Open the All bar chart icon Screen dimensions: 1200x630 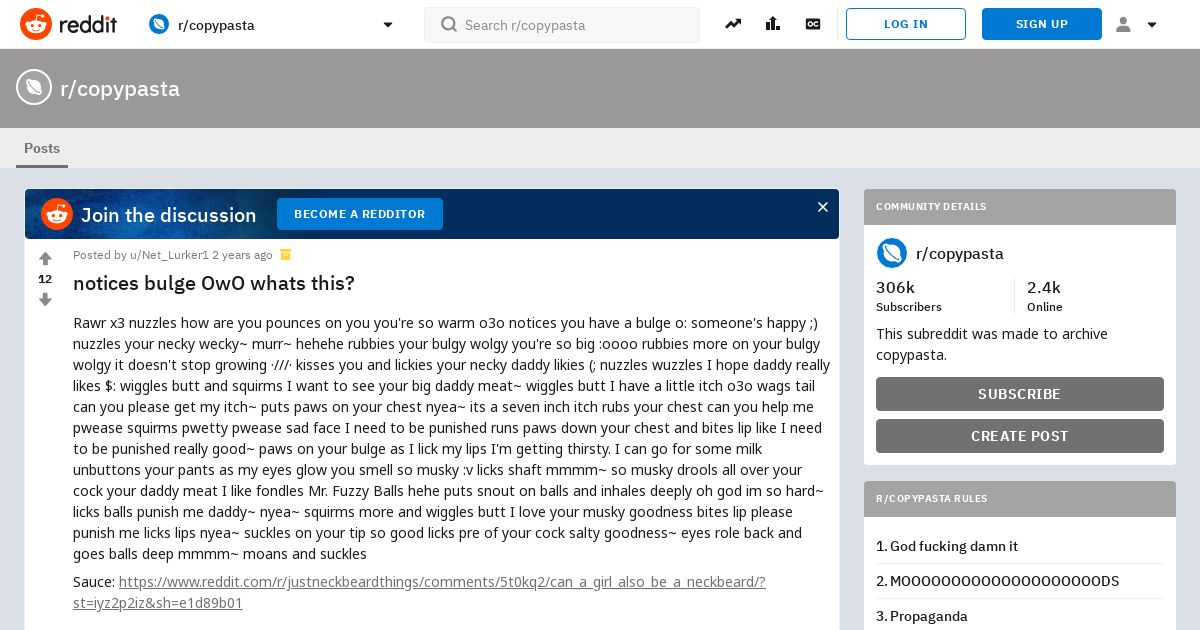[x=773, y=24]
